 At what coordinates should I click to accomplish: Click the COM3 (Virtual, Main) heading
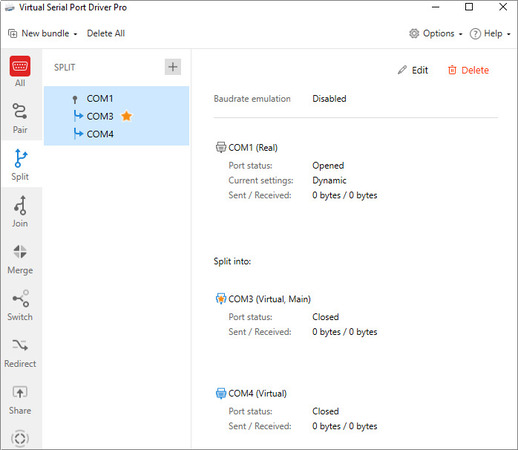tap(270, 299)
